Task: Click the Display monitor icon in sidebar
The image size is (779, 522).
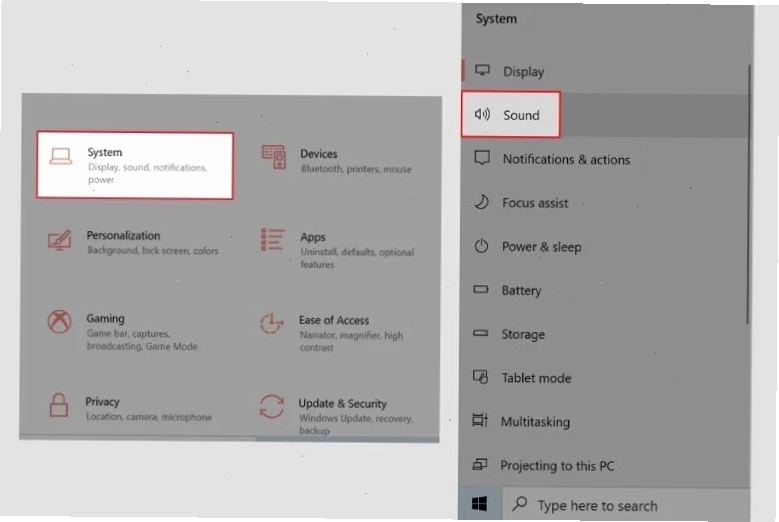Action: [x=482, y=70]
